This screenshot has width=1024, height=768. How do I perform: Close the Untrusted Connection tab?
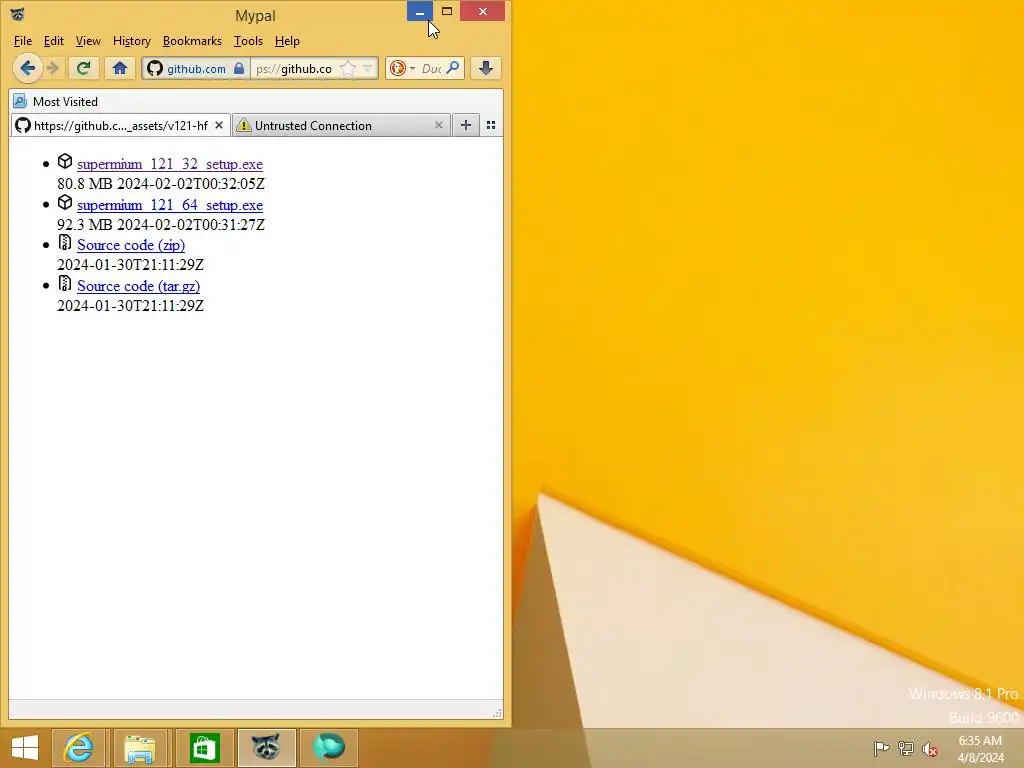tap(439, 125)
